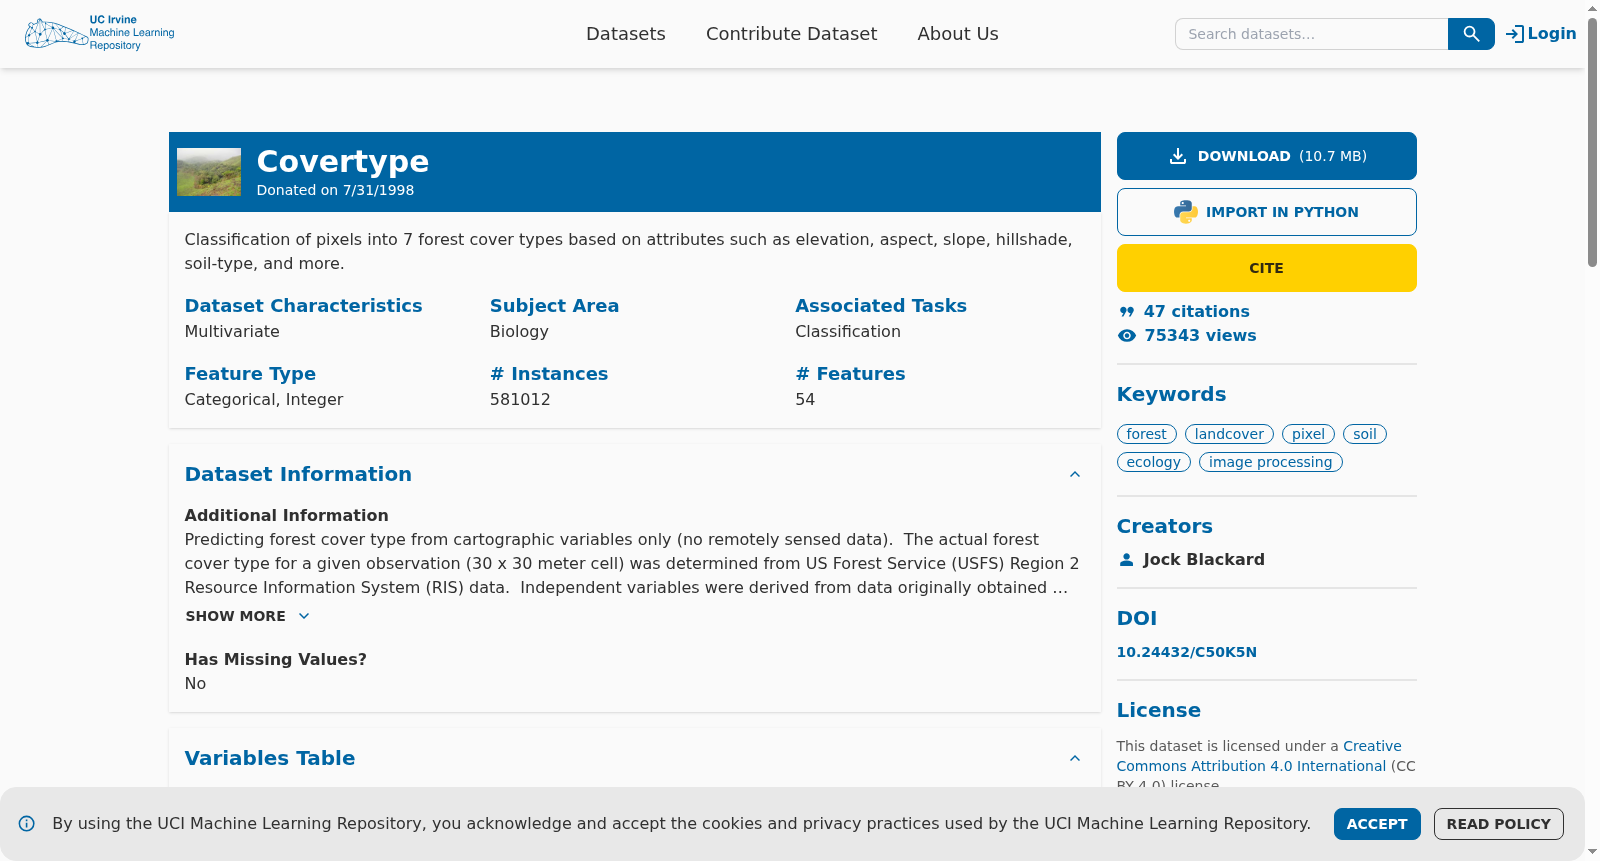Click the Classification task value

click(848, 332)
